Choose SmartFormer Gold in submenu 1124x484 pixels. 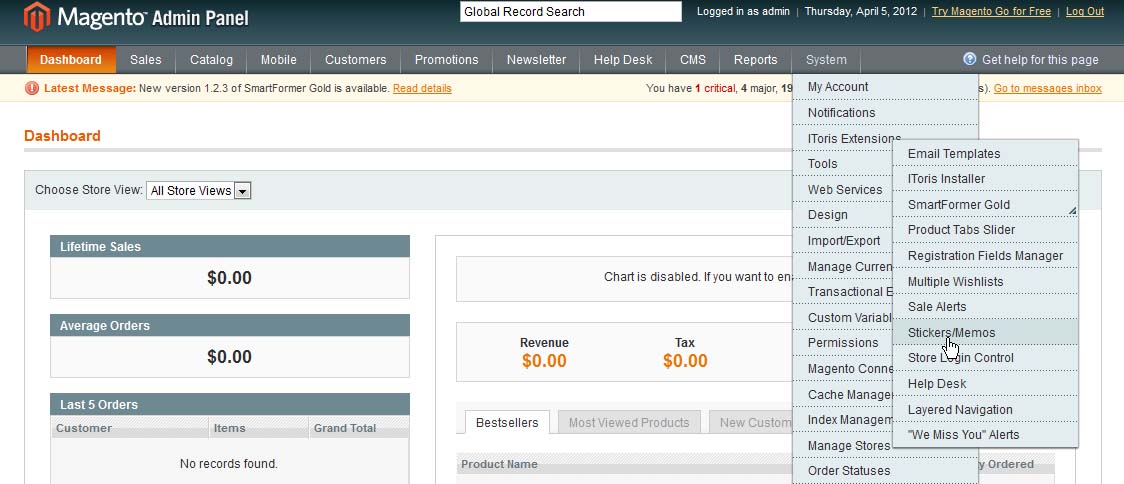coord(985,204)
